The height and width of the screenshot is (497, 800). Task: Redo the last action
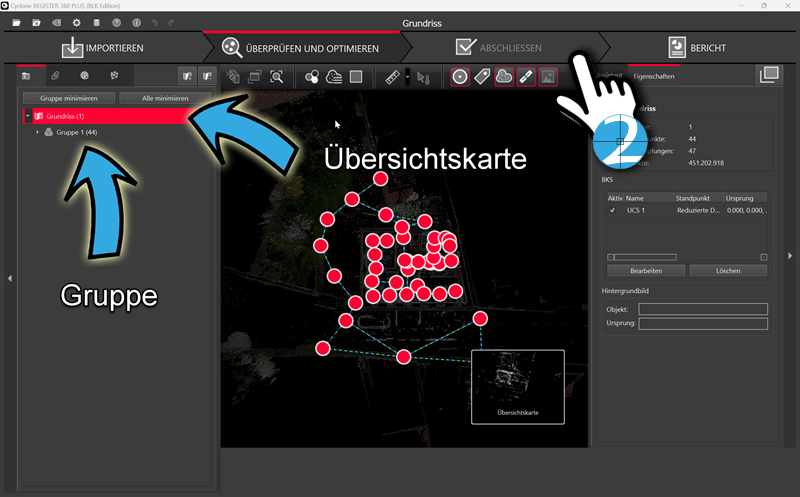pyautogui.click(x=171, y=23)
